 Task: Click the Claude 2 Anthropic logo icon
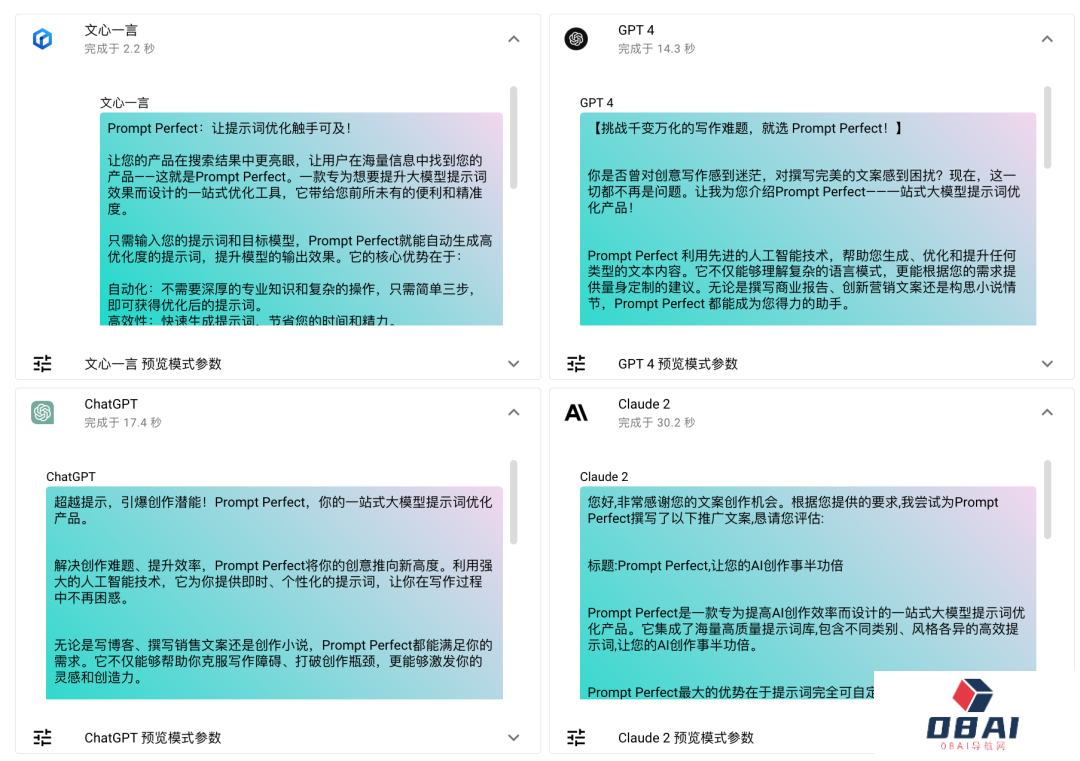click(576, 412)
